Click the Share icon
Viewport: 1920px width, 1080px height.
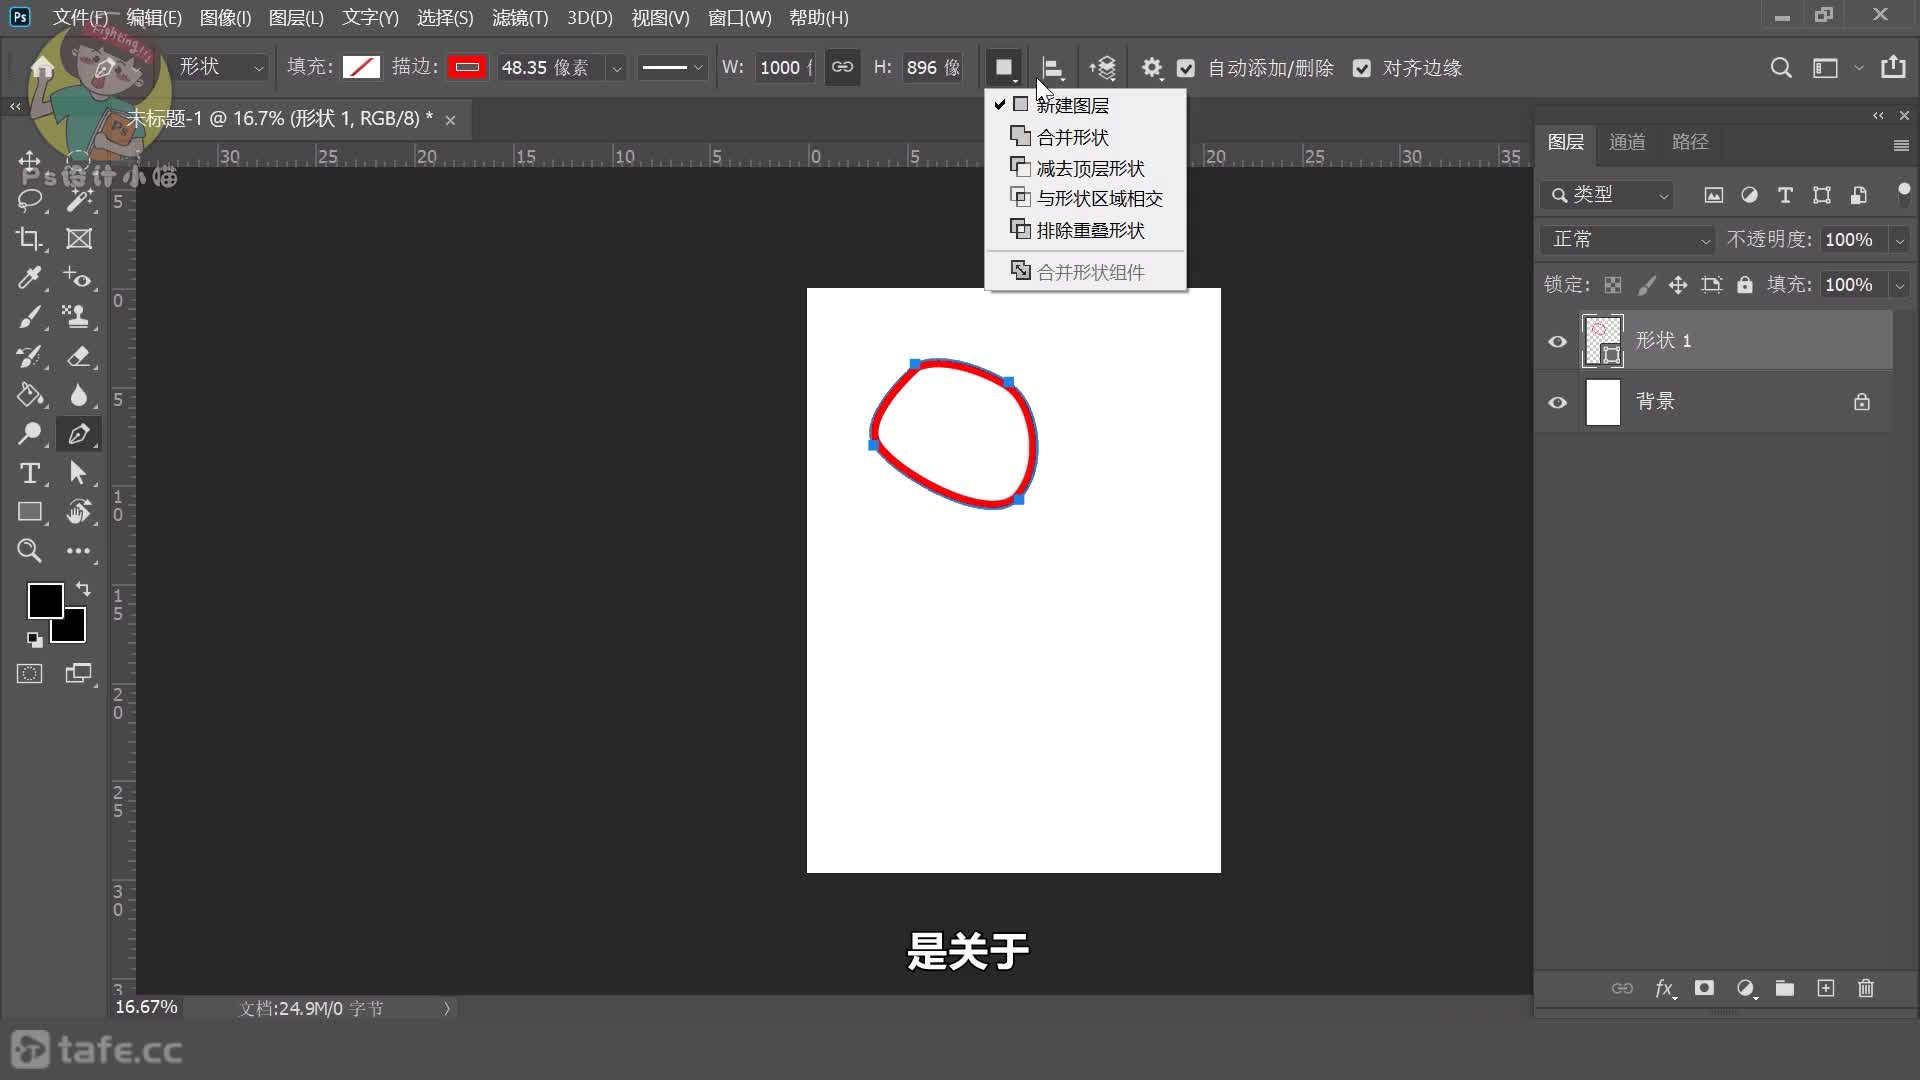tap(1893, 67)
